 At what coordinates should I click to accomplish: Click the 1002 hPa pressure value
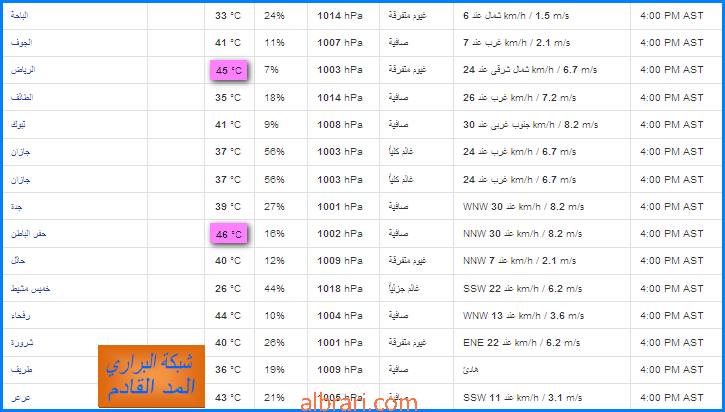(340, 234)
